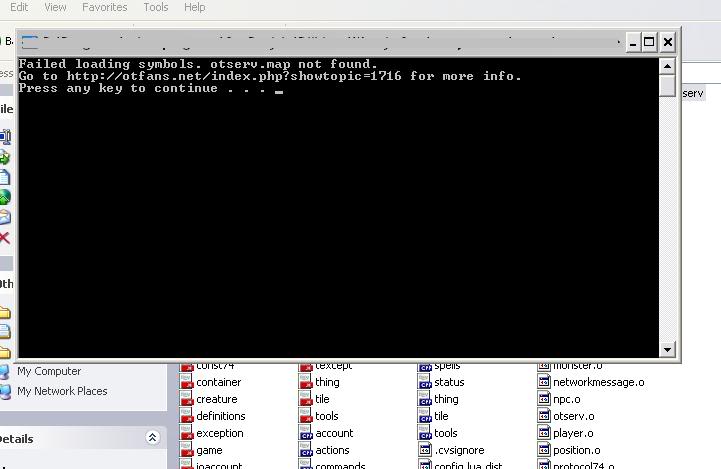The height and width of the screenshot is (469, 721).
Task: Select the exception header file icon
Action: click(186, 433)
